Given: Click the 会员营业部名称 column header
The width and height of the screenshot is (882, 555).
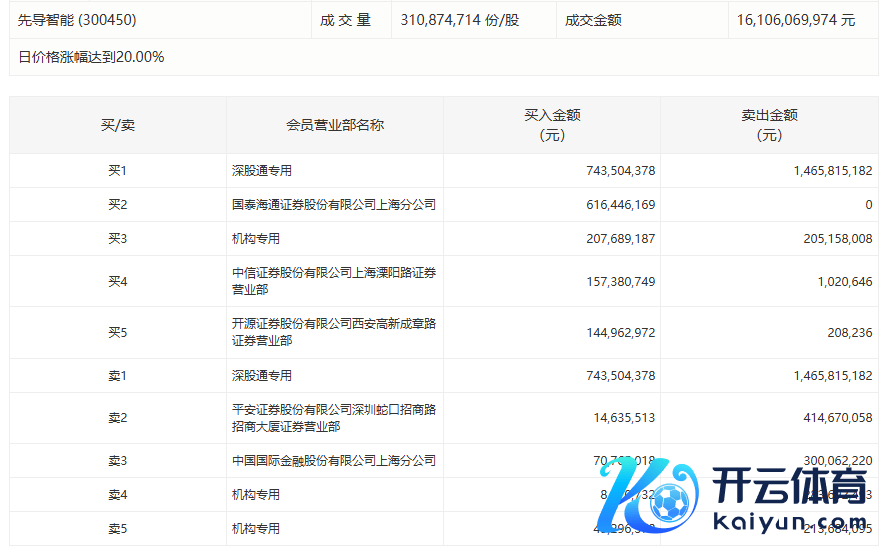Looking at the screenshot, I should (335, 125).
